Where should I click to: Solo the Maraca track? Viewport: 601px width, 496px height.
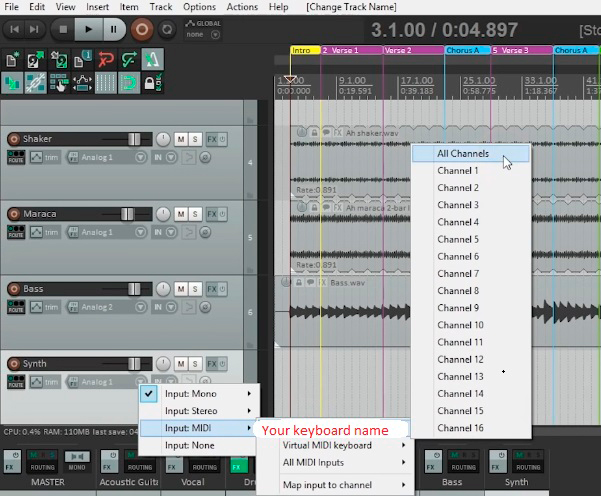tap(195, 214)
